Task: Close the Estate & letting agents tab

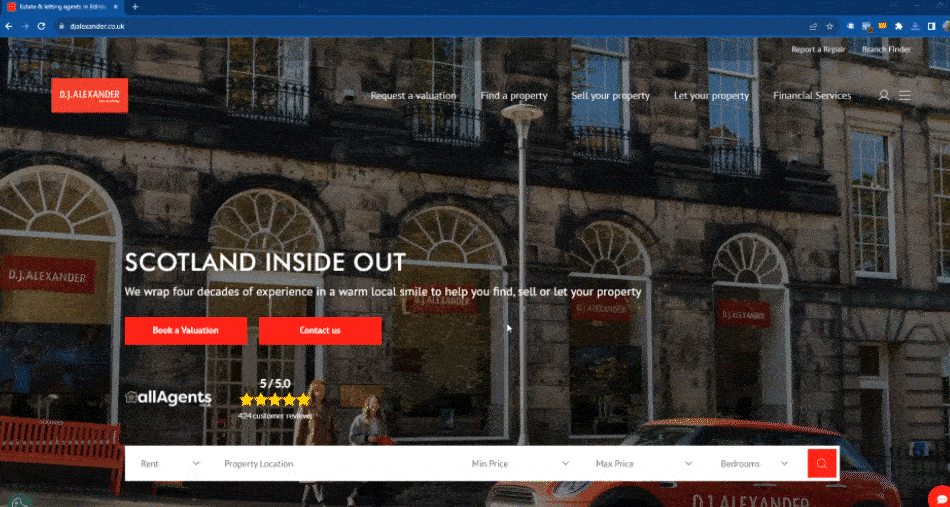Action: pyautogui.click(x=116, y=7)
